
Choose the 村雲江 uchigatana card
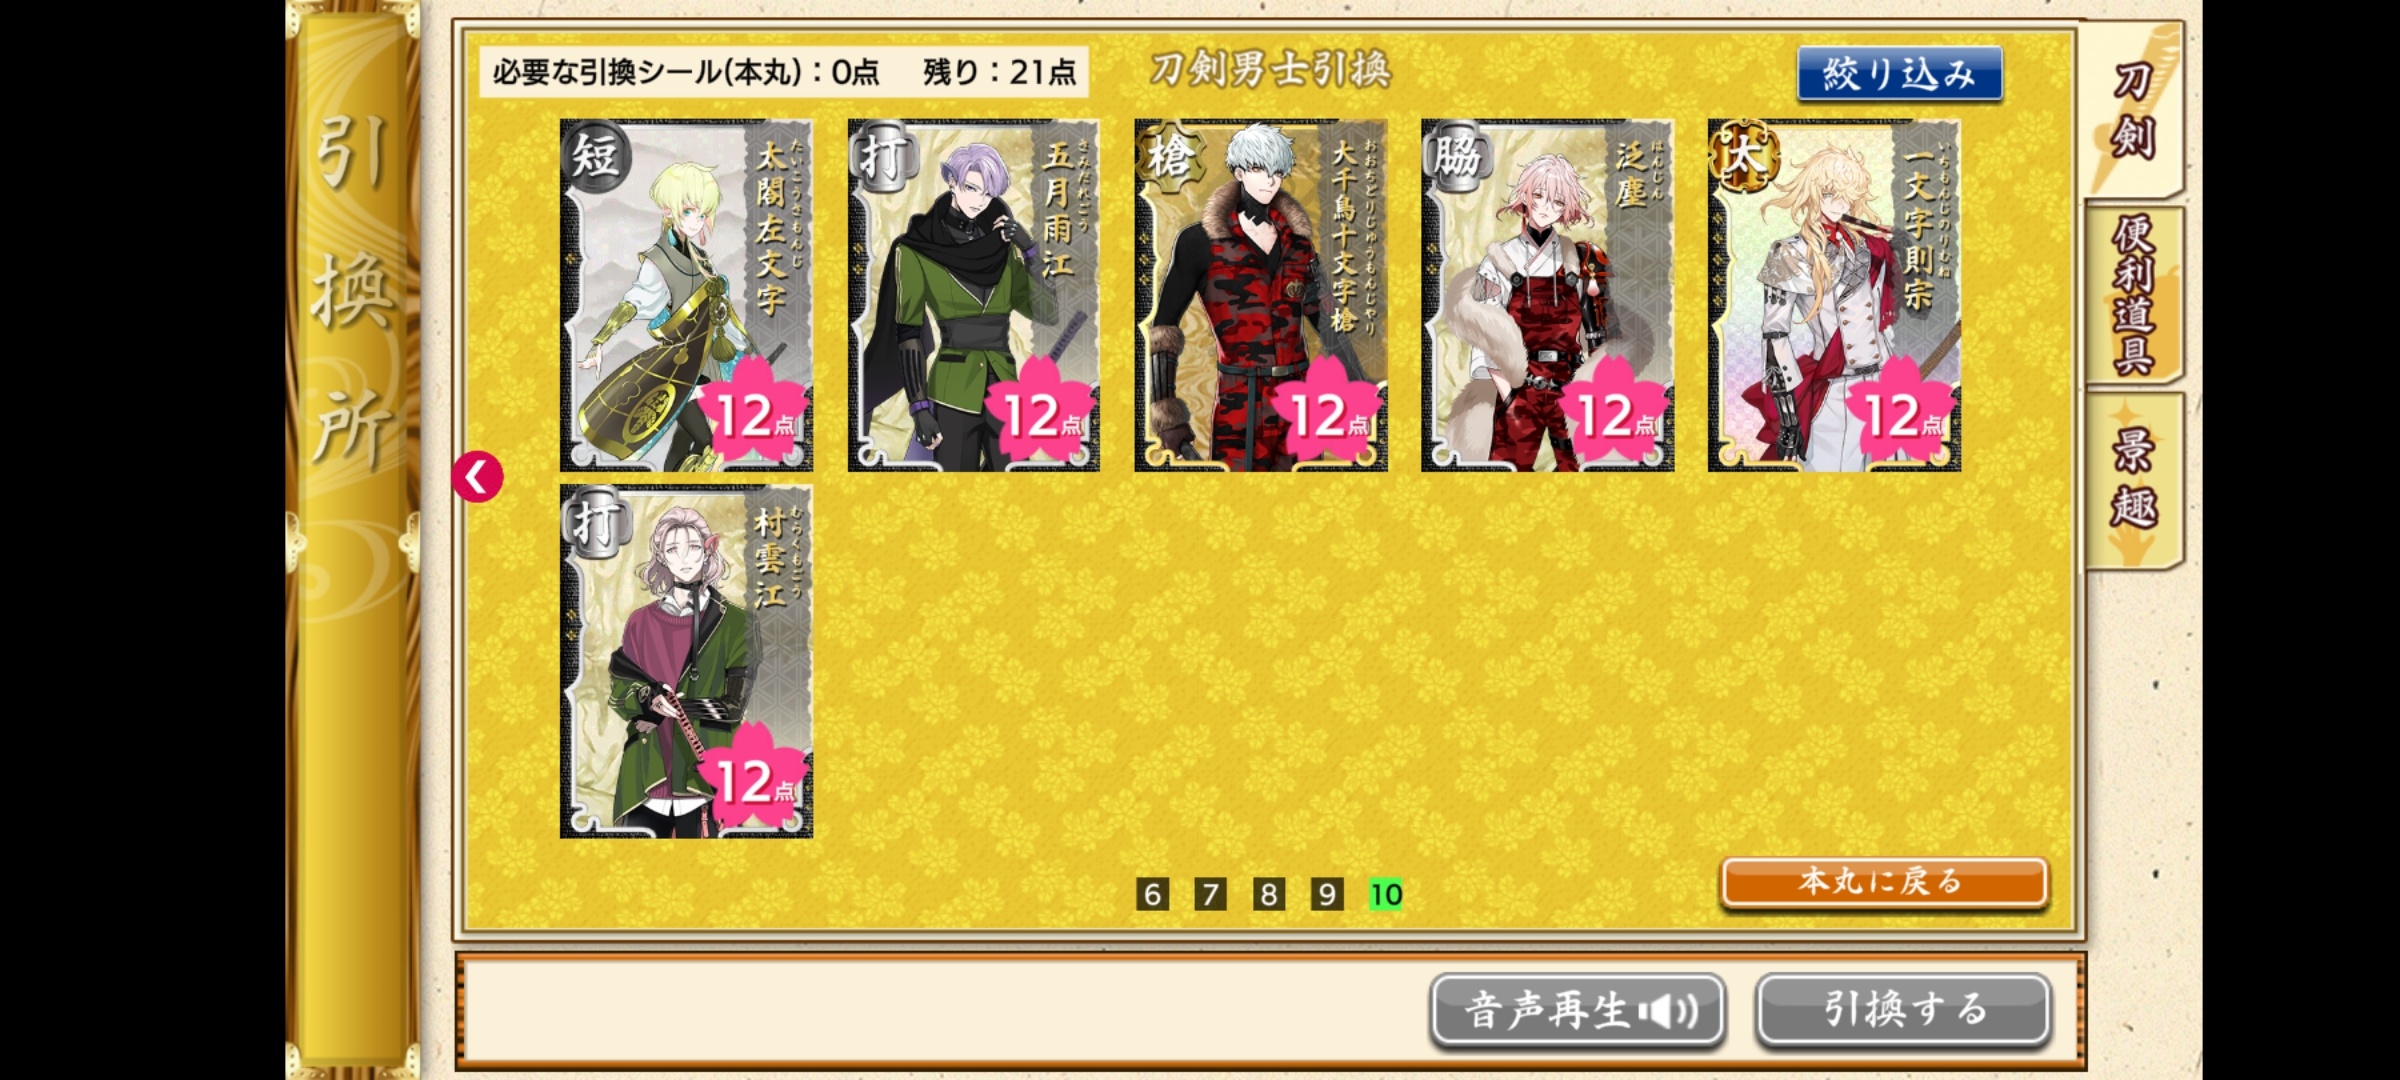pyautogui.click(x=686, y=661)
